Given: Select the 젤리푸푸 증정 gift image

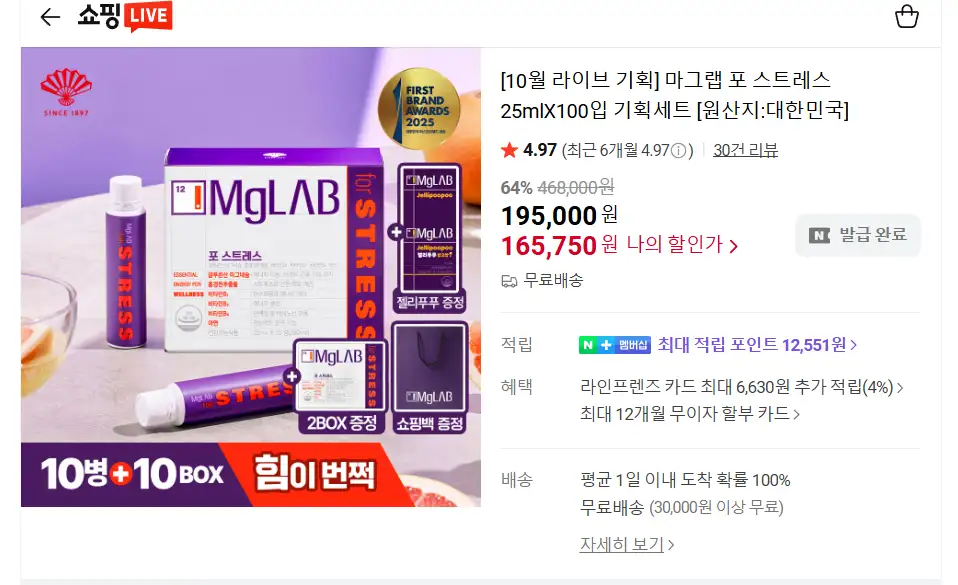Looking at the screenshot, I should (430, 238).
